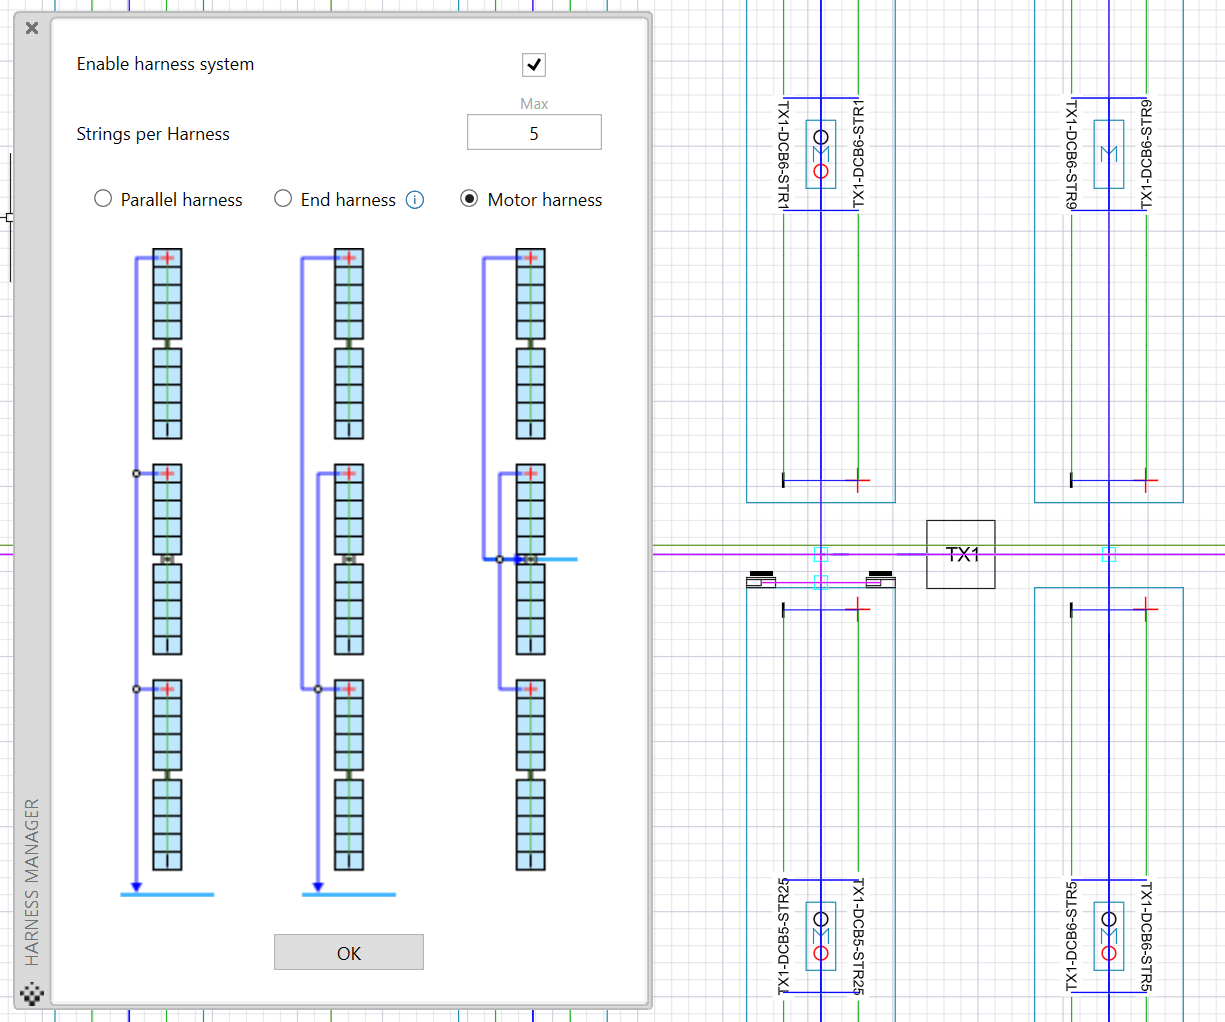
Task: Select motor symbol between the STR5 labels
Action: 1109,936
